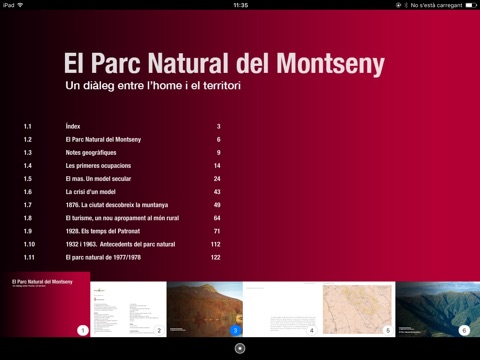Tap the 11:35 clock in status bar
480x360 pixels.
click(240, 5)
